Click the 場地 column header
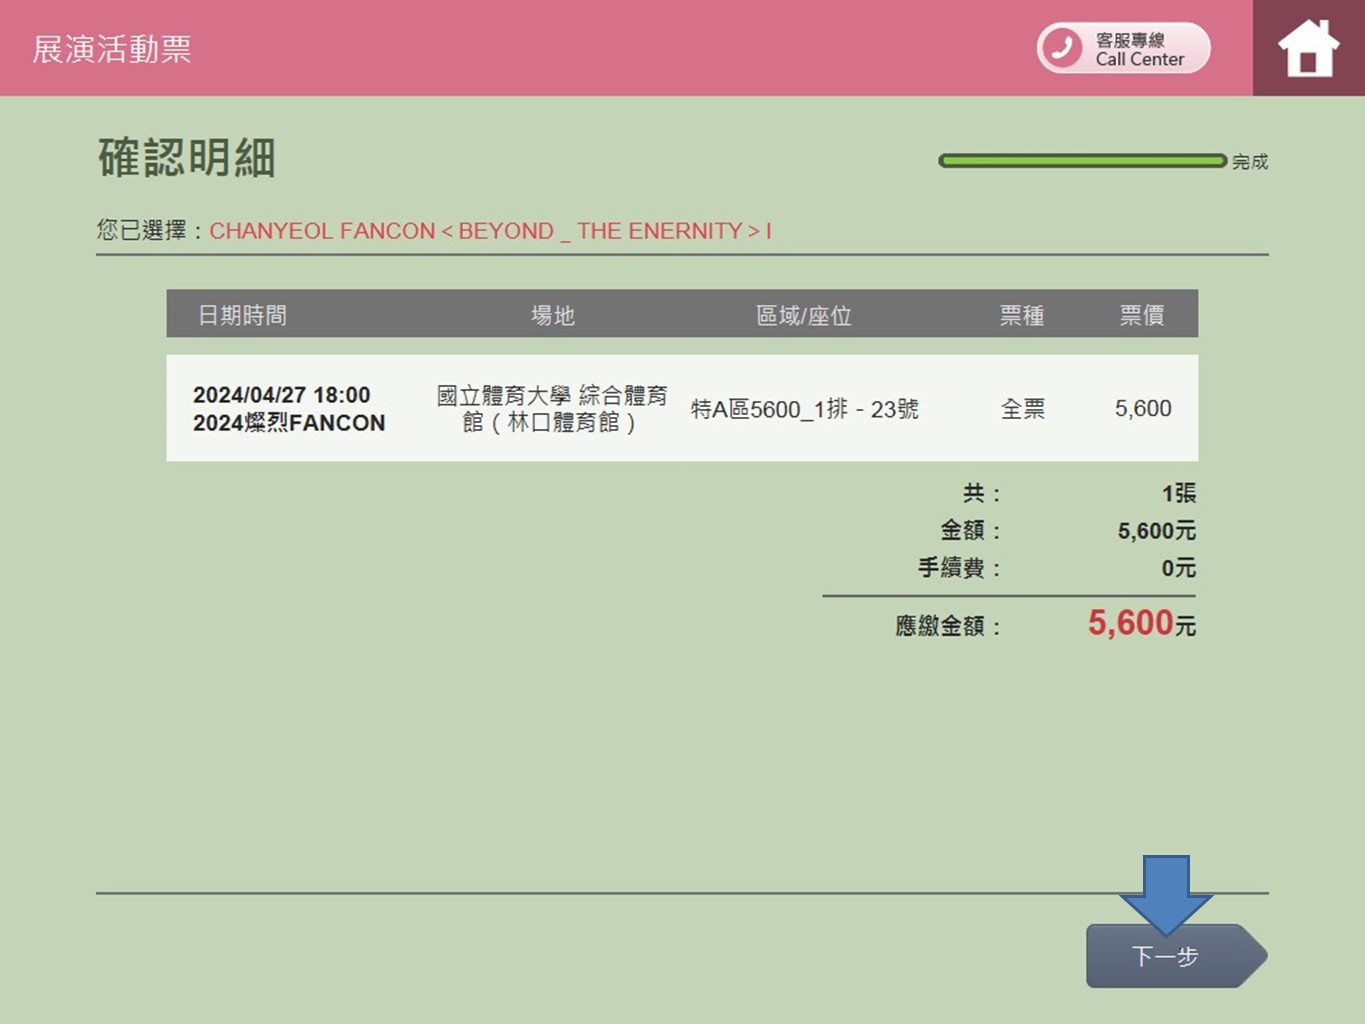1365x1024 pixels. click(x=552, y=316)
